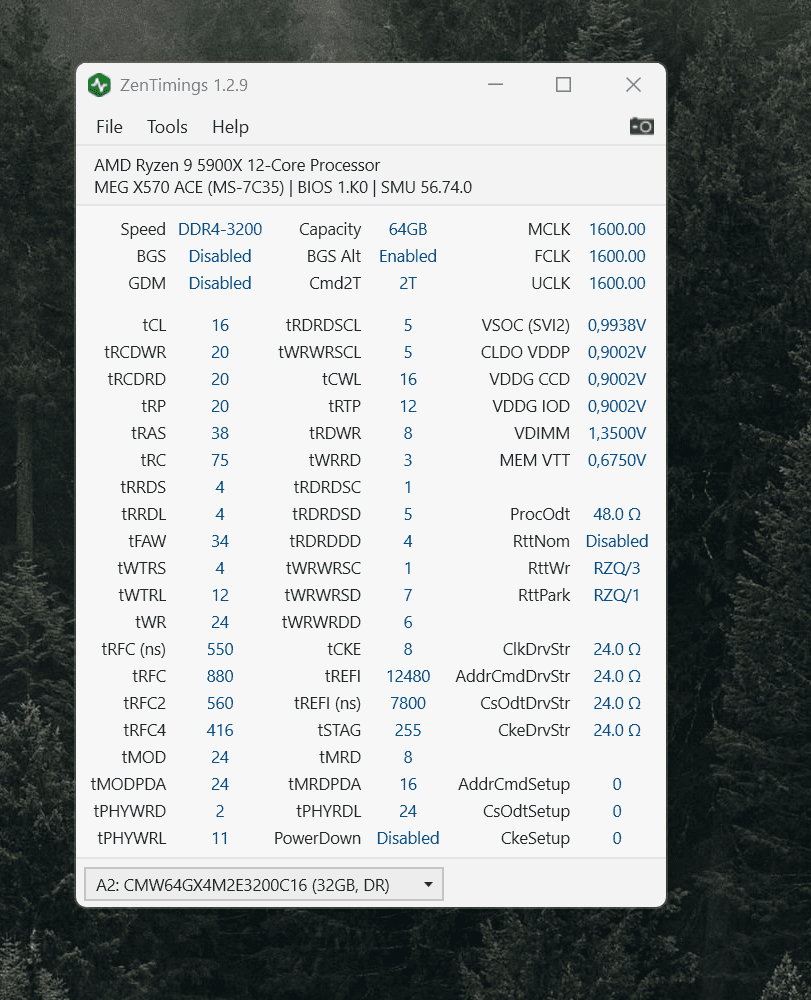Click the tWRWRDD value 6
811x1000 pixels.
click(x=408, y=622)
